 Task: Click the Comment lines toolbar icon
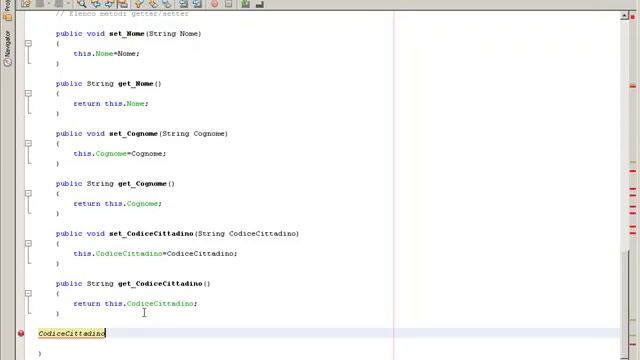click(x=245, y=4)
